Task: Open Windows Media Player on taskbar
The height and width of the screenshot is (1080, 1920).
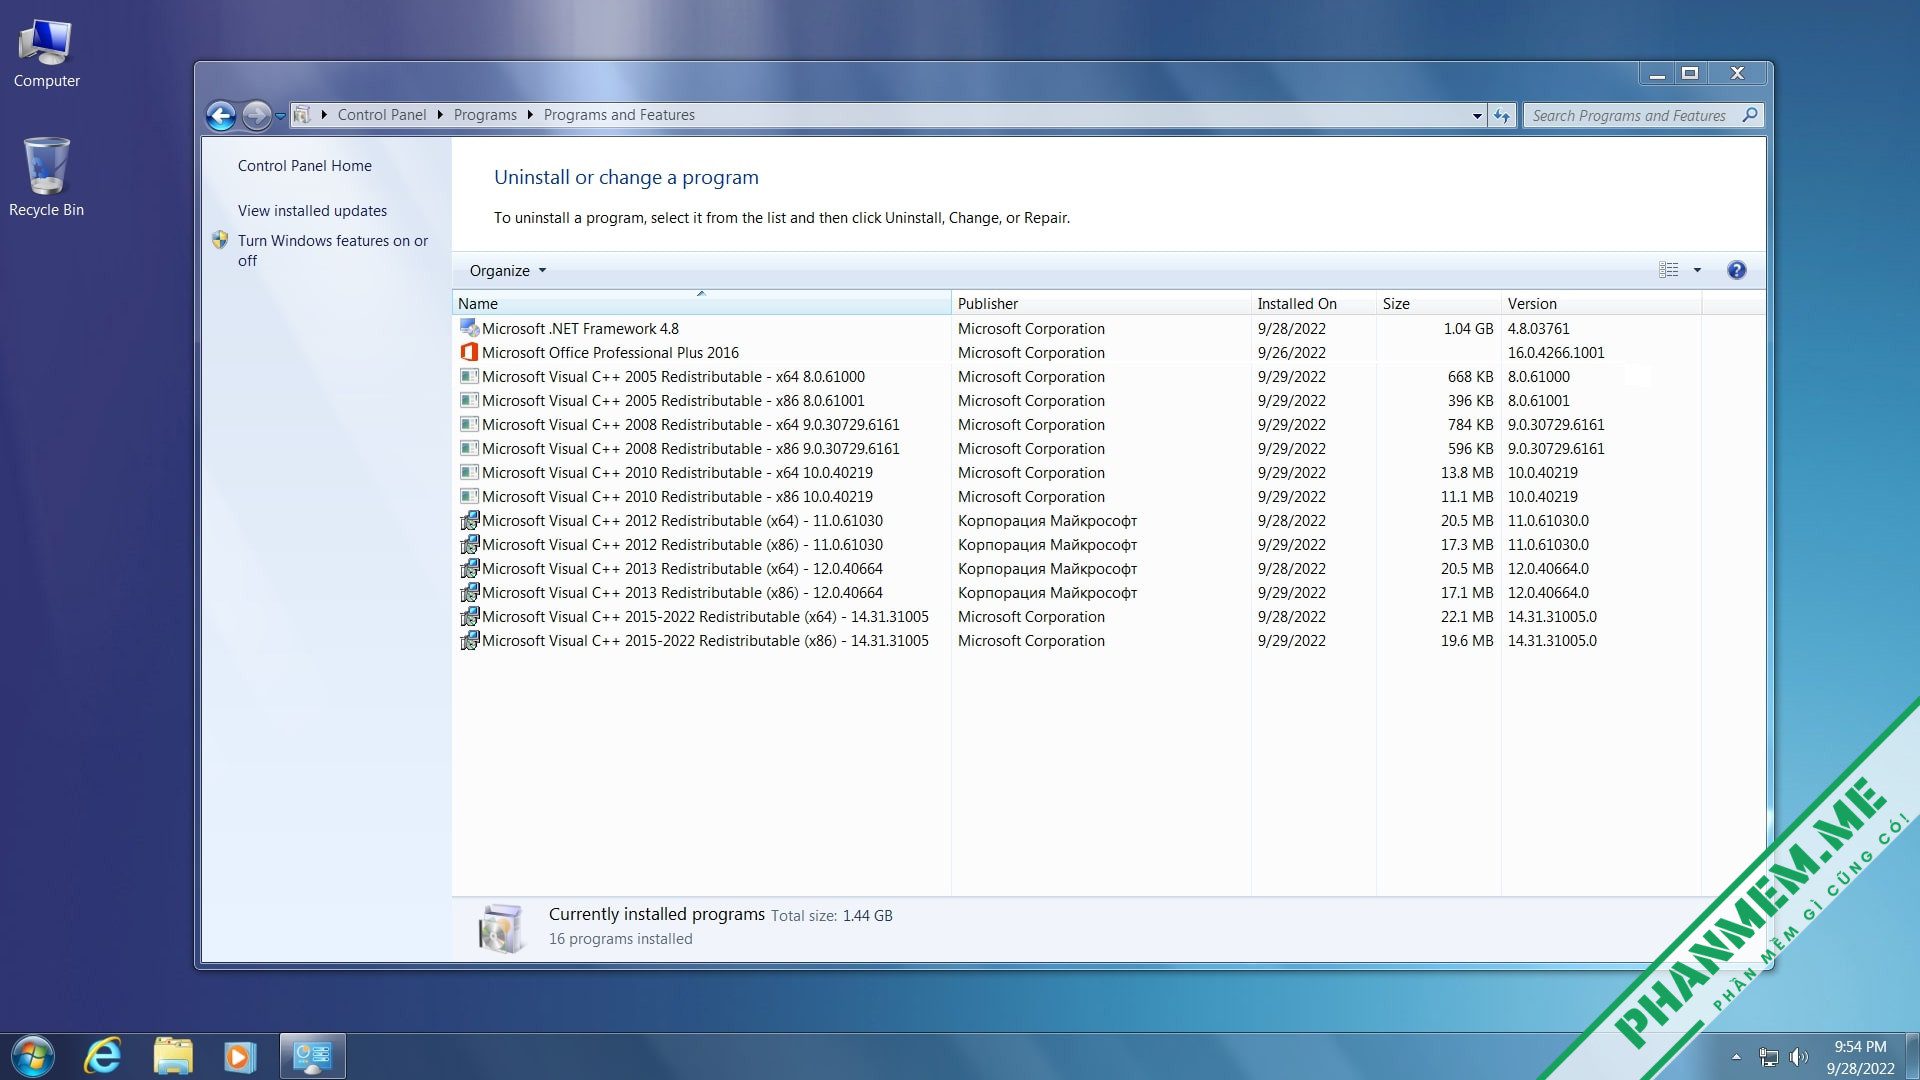Action: coord(240,1056)
